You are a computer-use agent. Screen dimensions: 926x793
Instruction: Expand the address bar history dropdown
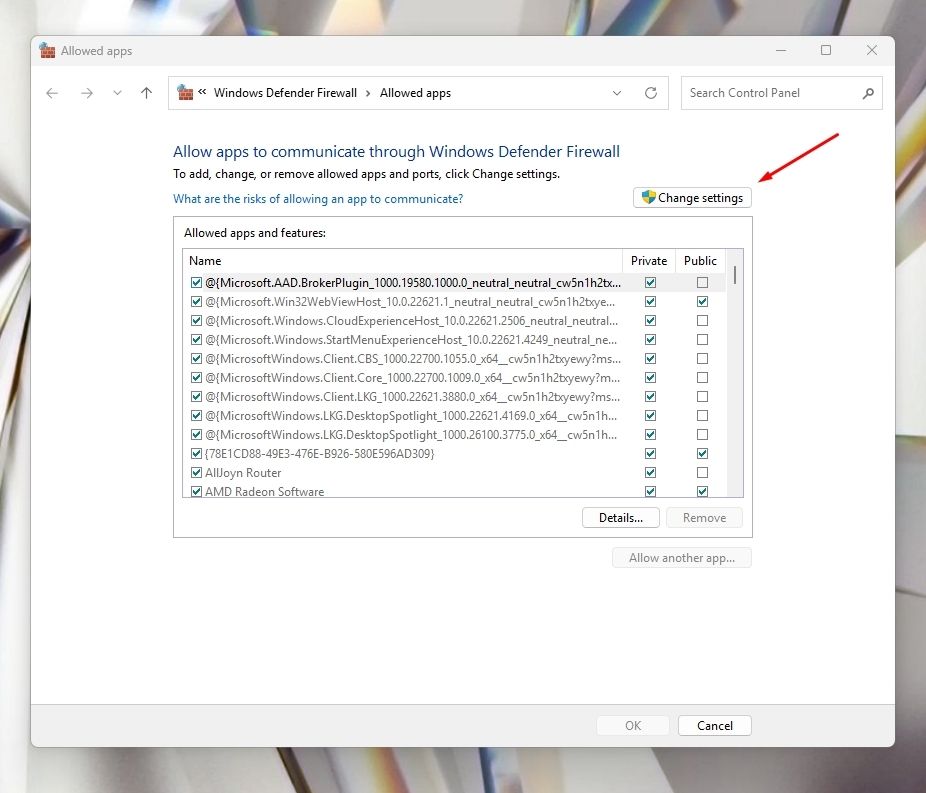point(617,93)
